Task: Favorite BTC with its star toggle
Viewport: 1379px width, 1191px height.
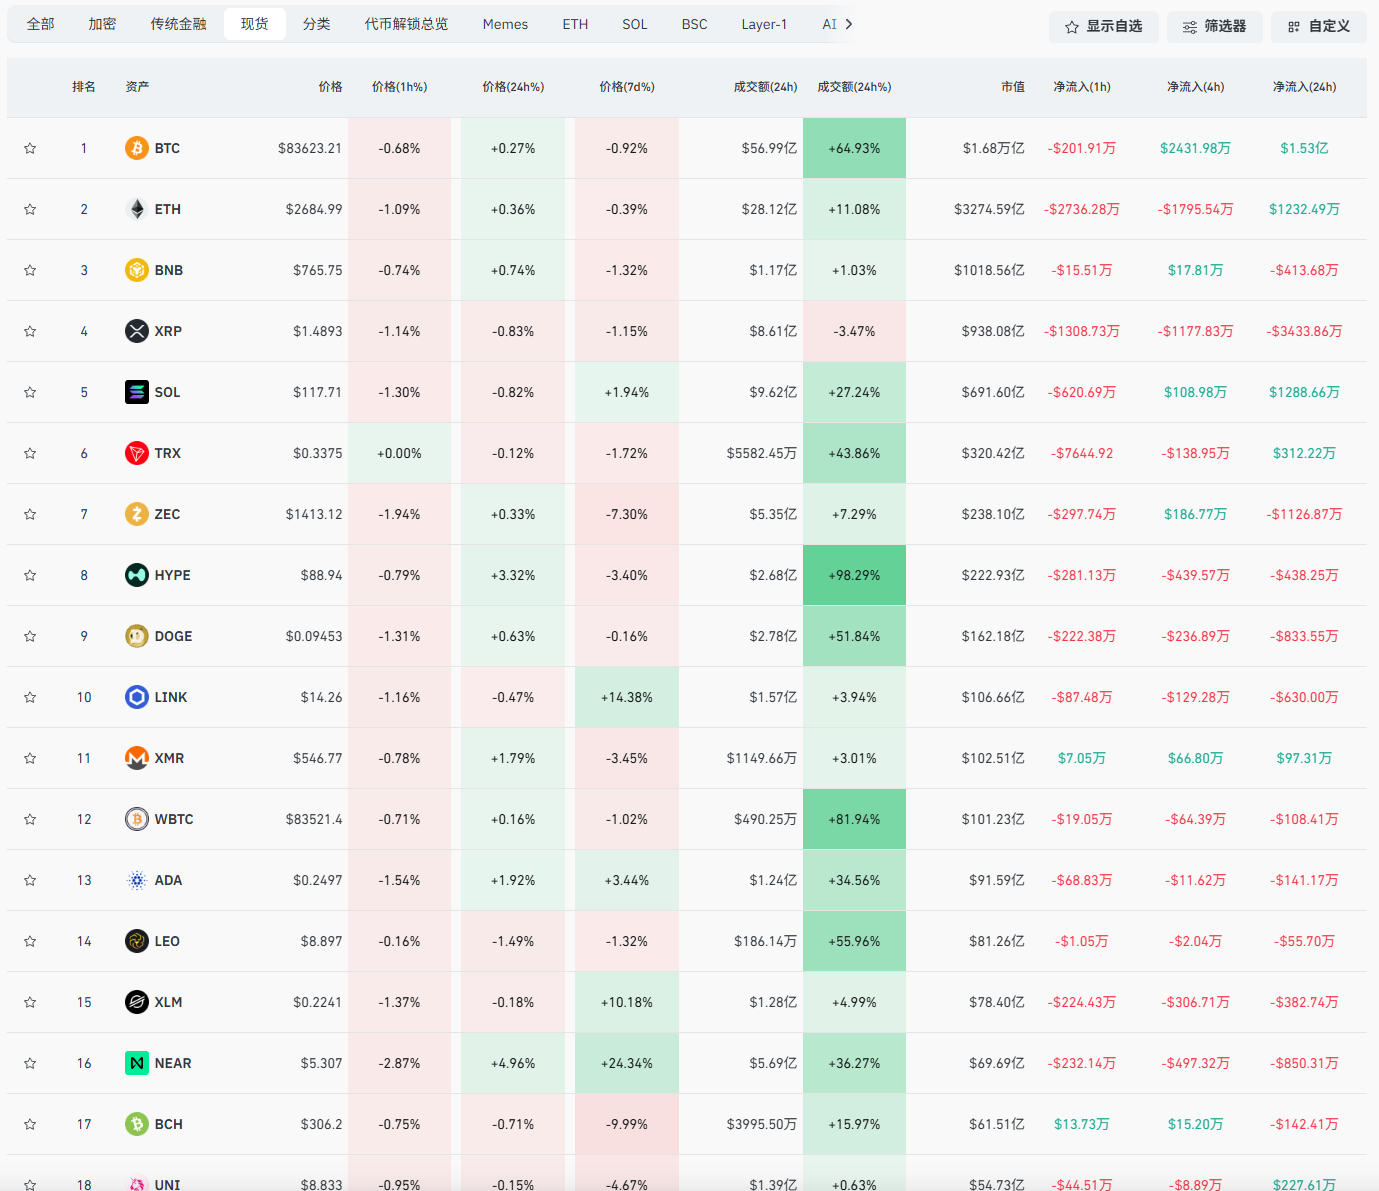Action: click(x=30, y=148)
